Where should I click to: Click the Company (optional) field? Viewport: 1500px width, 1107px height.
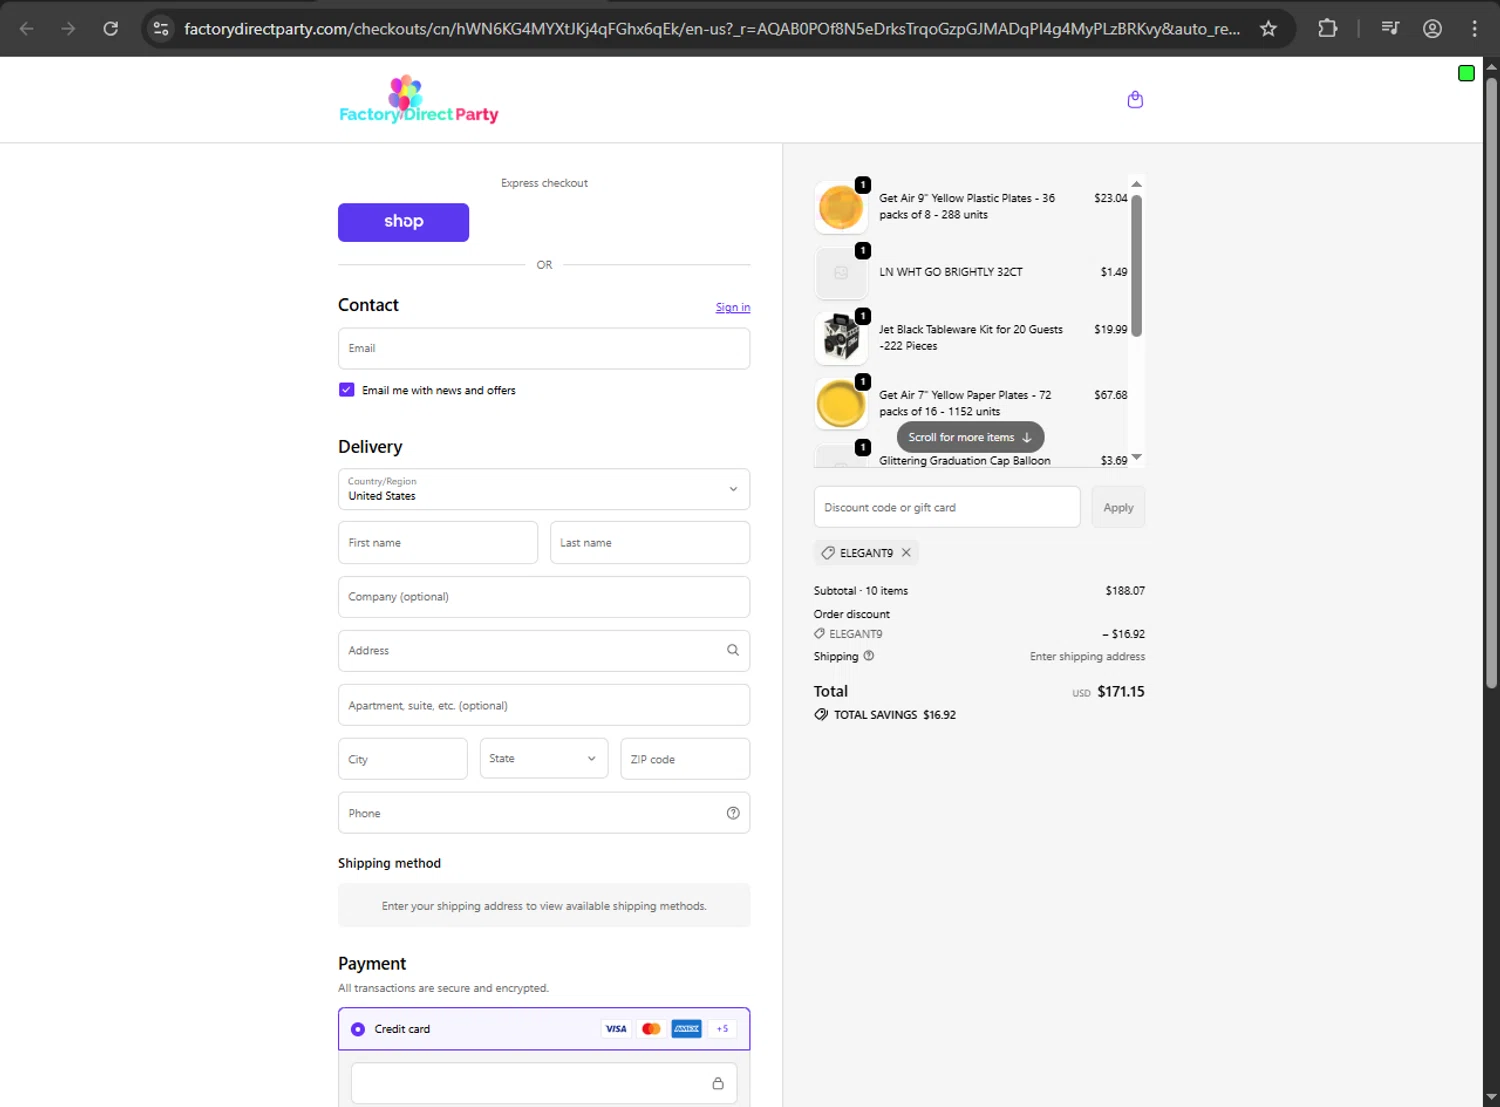click(x=544, y=596)
